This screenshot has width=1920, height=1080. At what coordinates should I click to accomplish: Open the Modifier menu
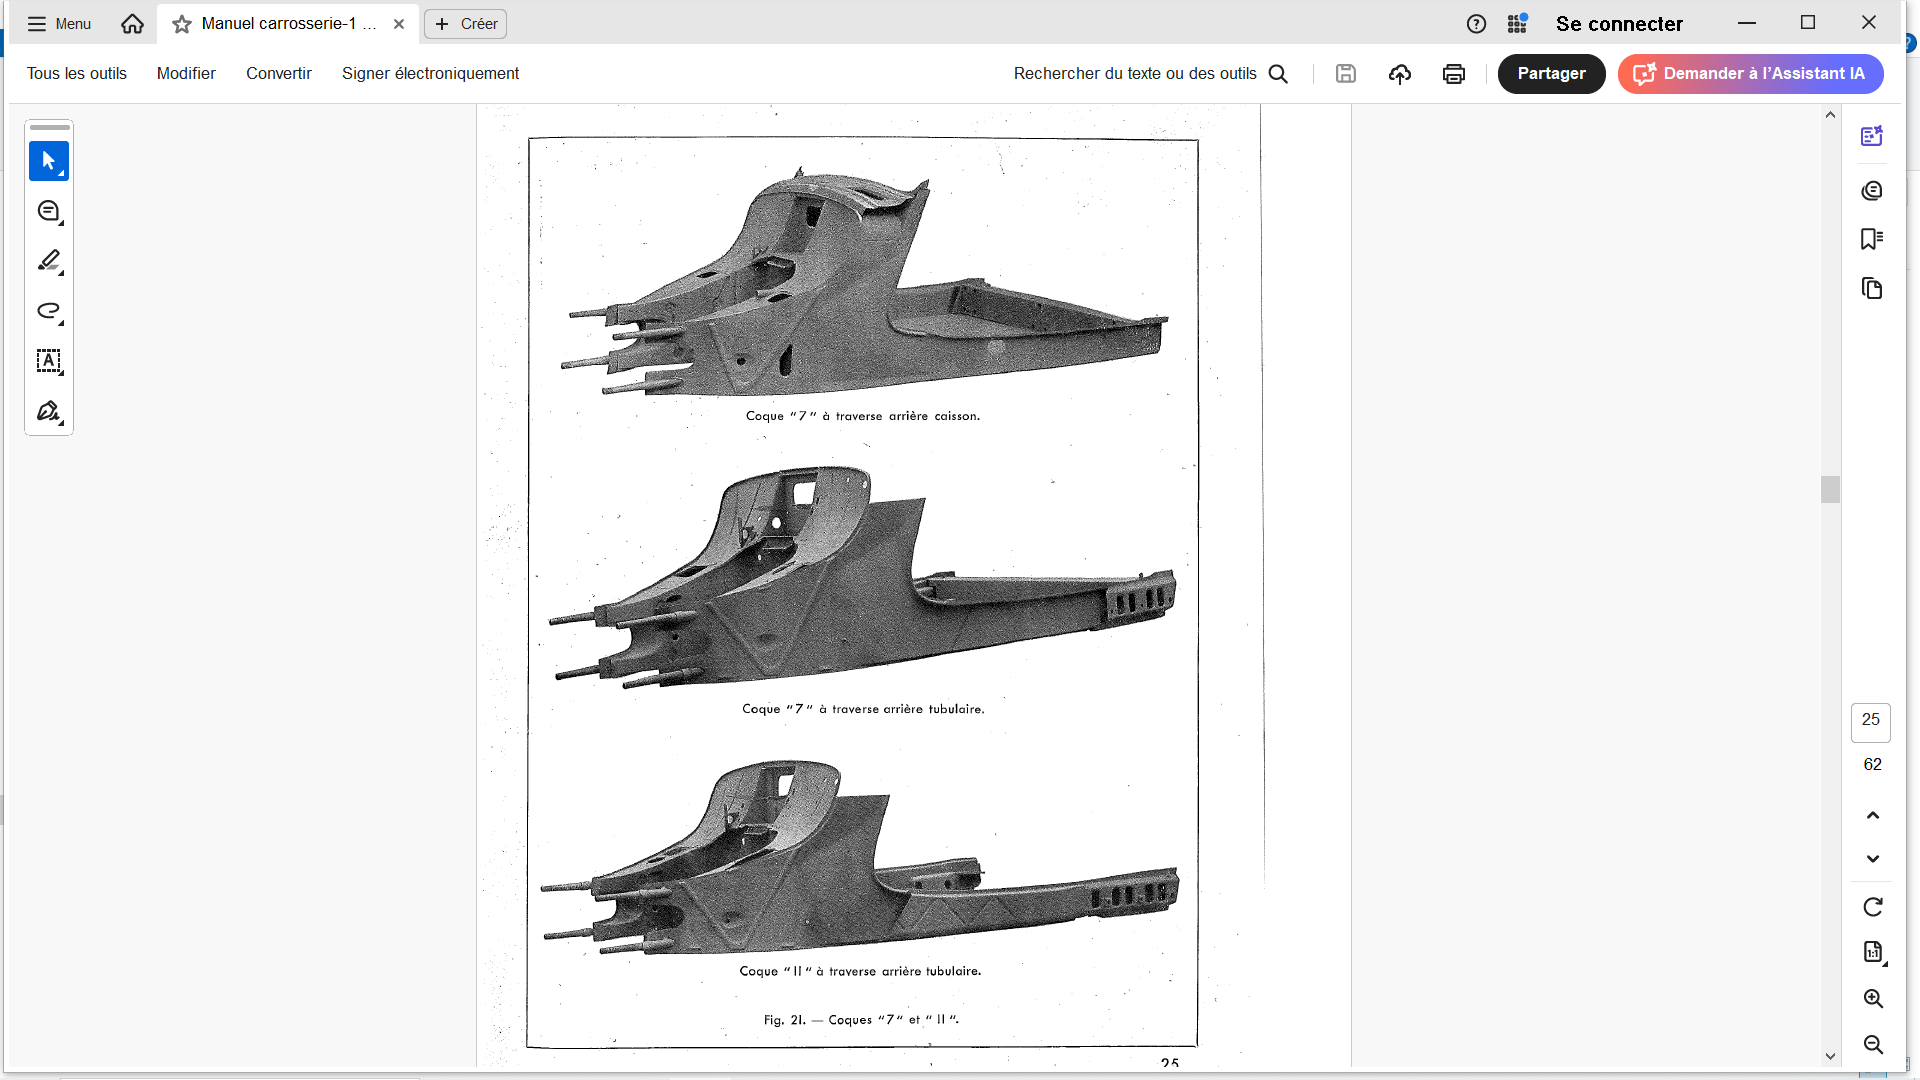coord(186,74)
